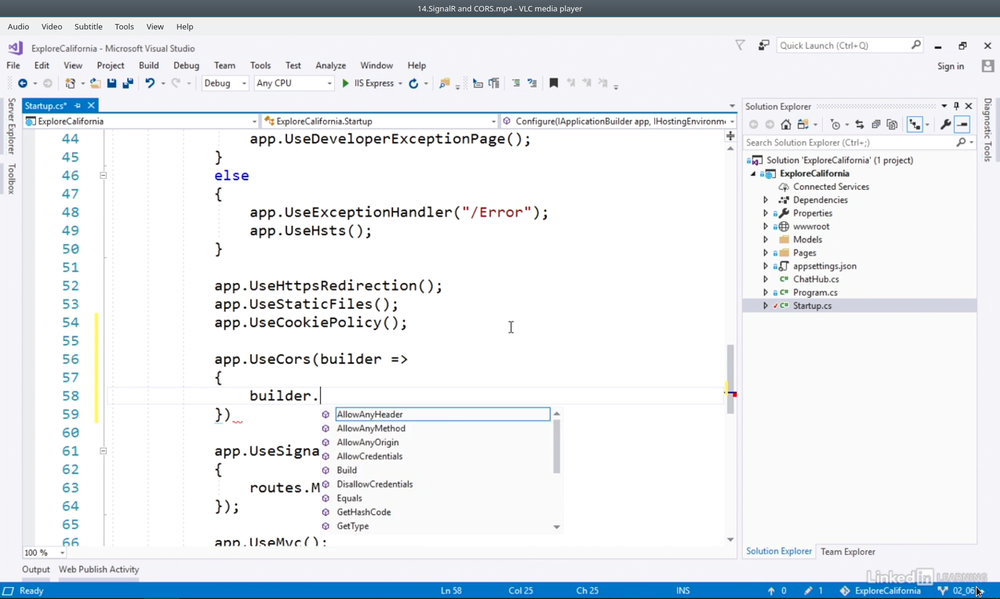Open Diagnostic Tools side tab

[987, 129]
